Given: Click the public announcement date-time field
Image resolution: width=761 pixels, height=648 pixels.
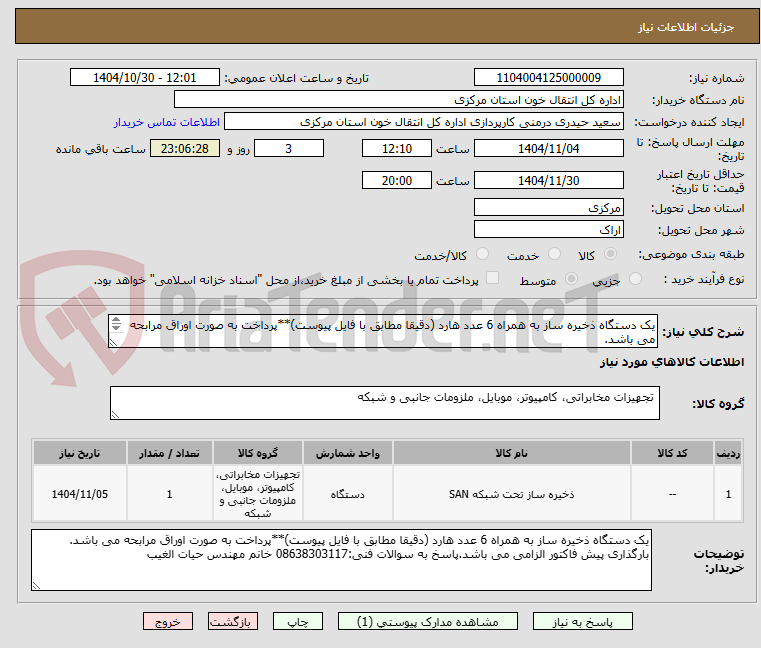Looking at the screenshot, I should tap(145, 78).
